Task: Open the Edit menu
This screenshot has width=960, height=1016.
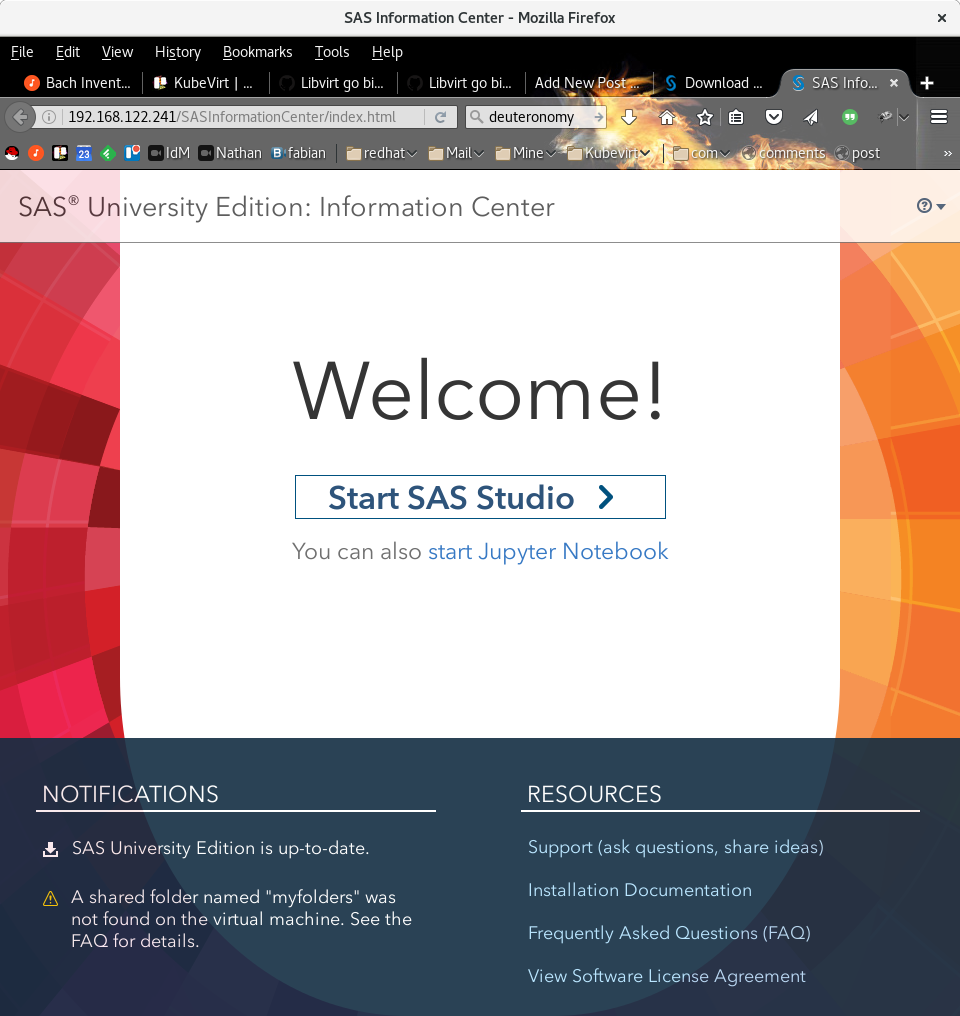Action: (67, 52)
